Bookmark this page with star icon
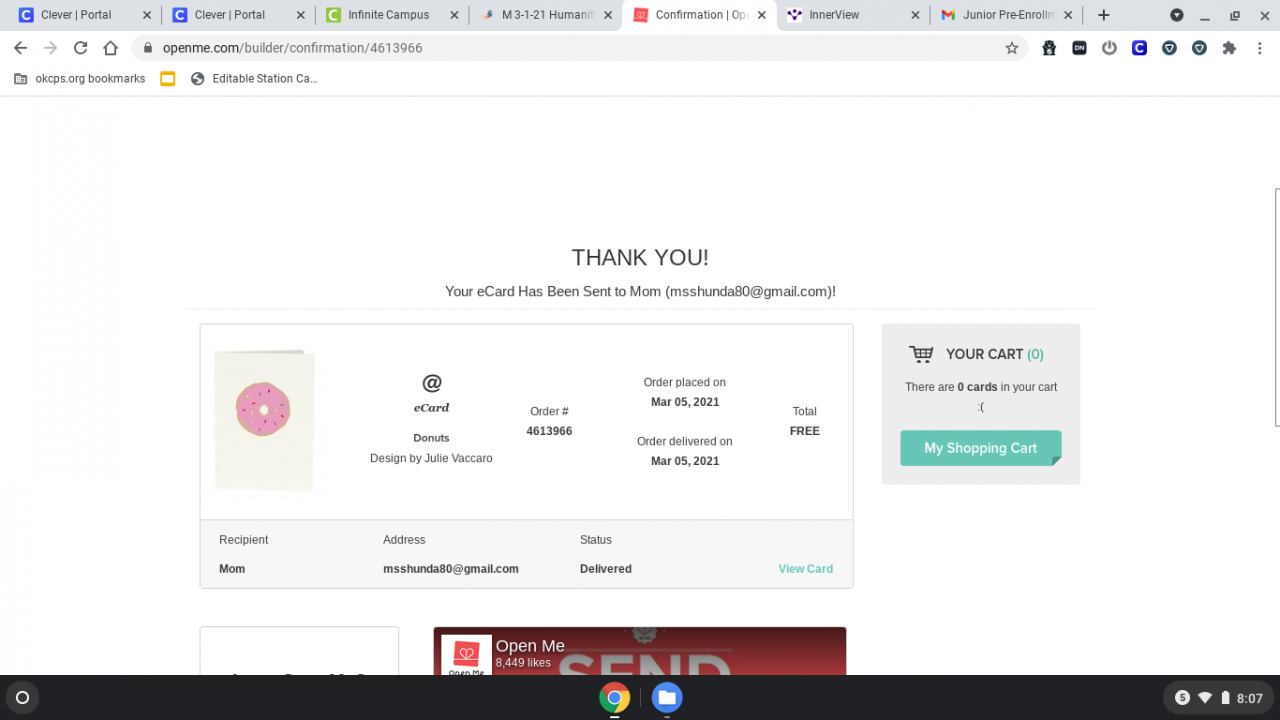 click(x=1011, y=48)
